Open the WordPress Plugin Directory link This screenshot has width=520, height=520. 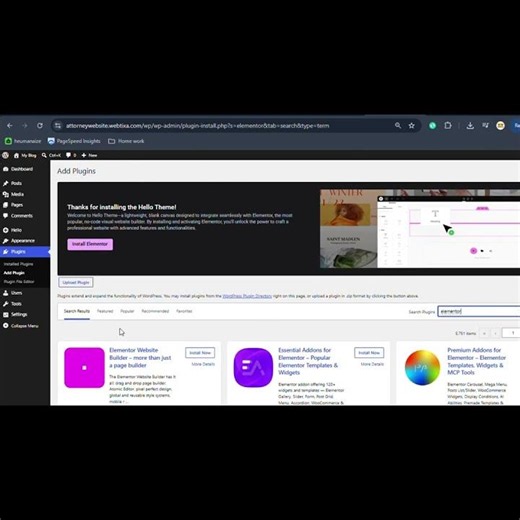coord(247,296)
